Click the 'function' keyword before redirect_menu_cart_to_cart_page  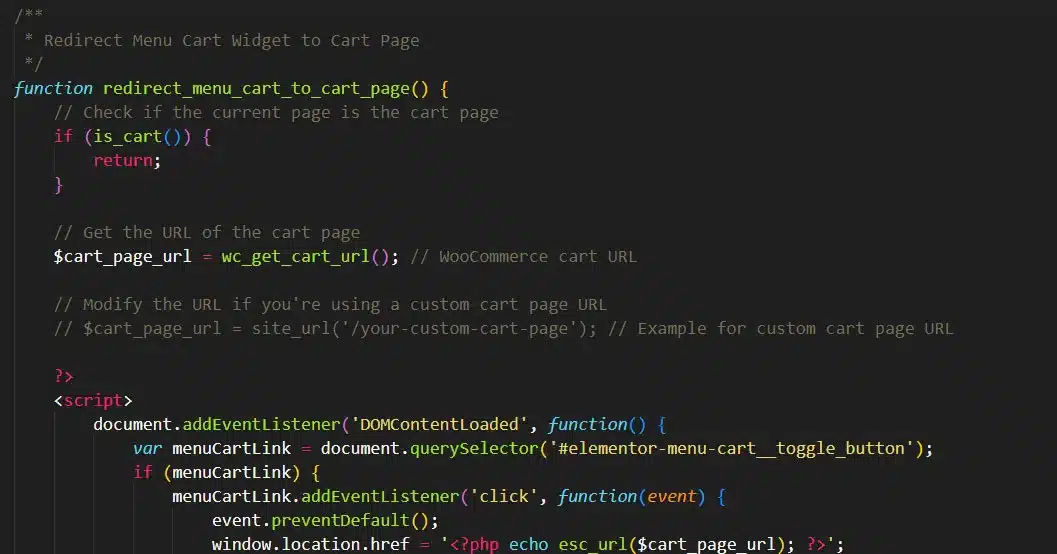tap(53, 89)
